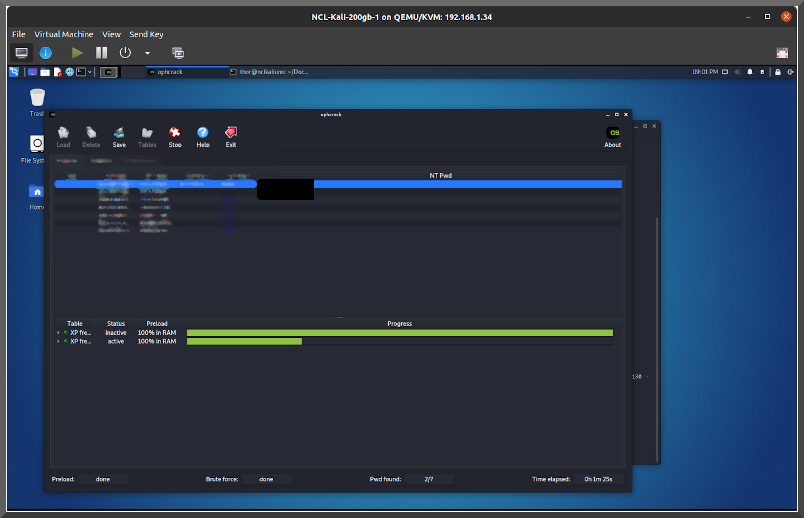Click the NT Pwd column header

pos(440,175)
